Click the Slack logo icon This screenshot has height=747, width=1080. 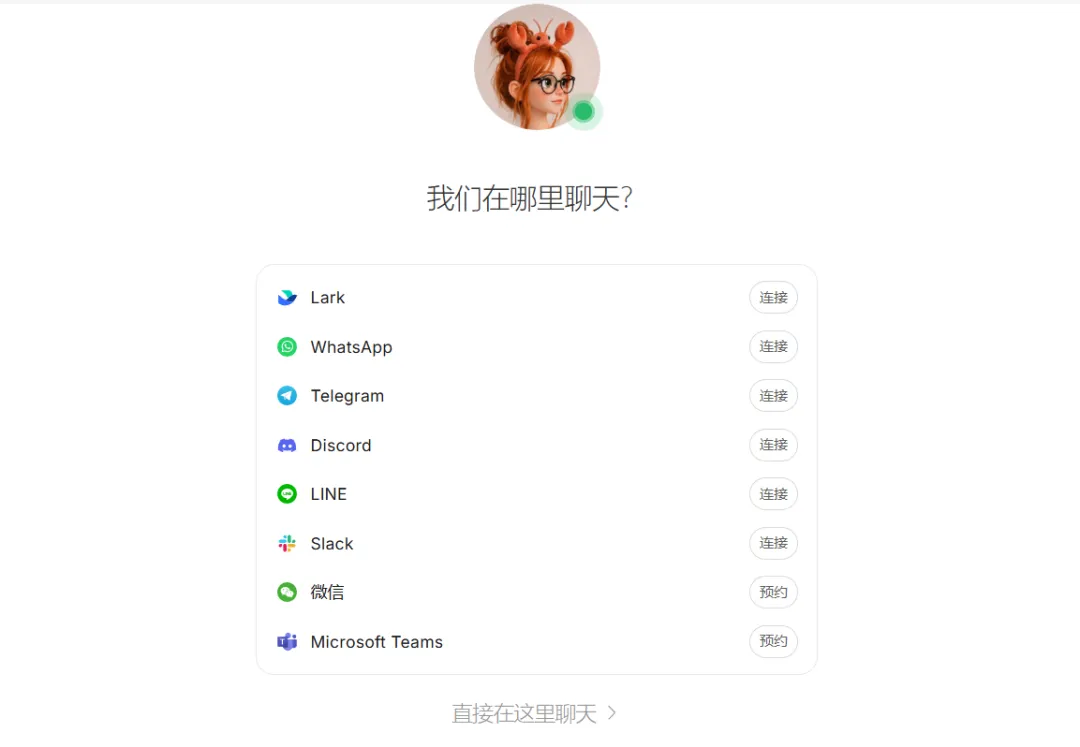click(x=287, y=543)
